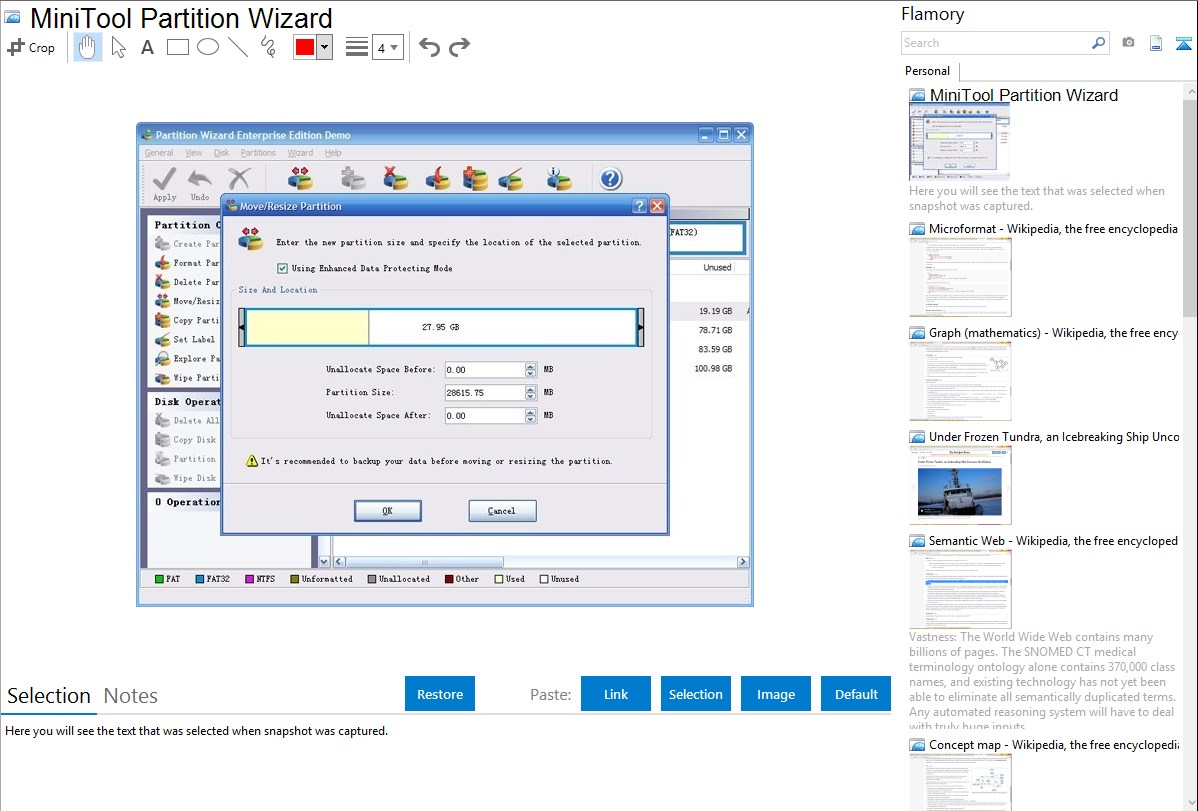
Task: Select the Crop tool in Flamory toolbar
Action: click(31, 47)
